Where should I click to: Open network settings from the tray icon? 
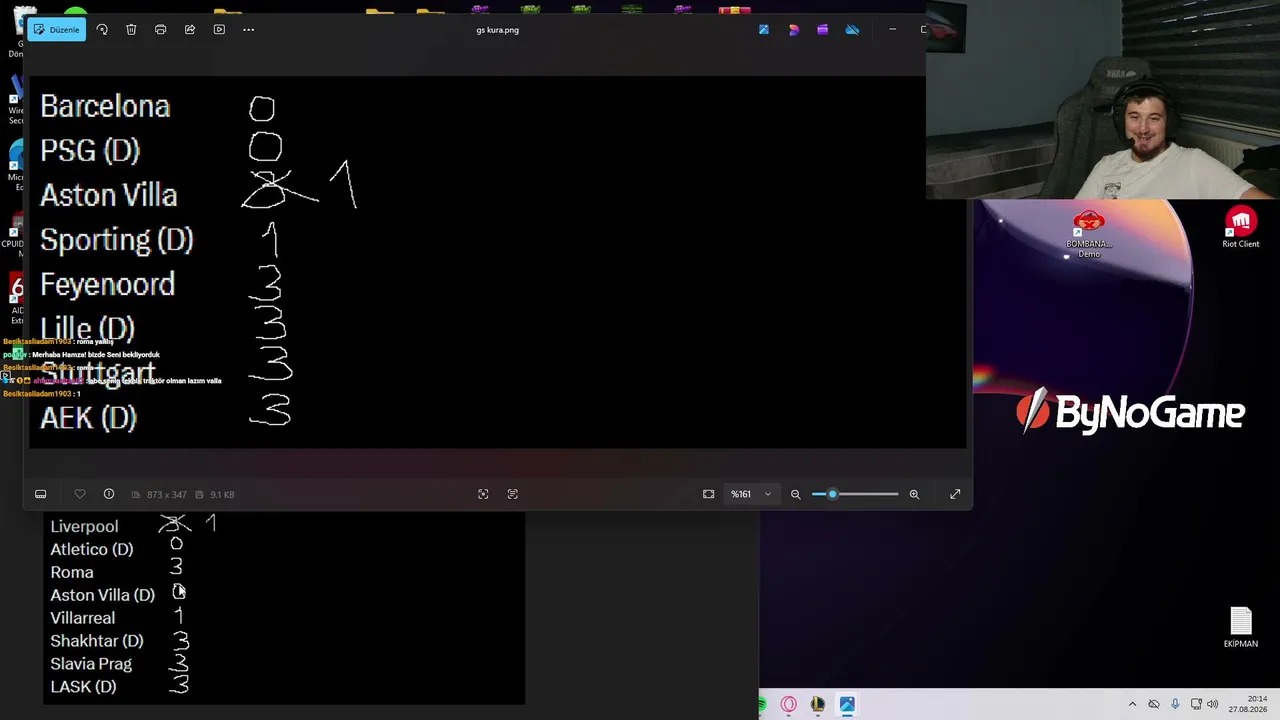pyautogui.click(x=1195, y=705)
